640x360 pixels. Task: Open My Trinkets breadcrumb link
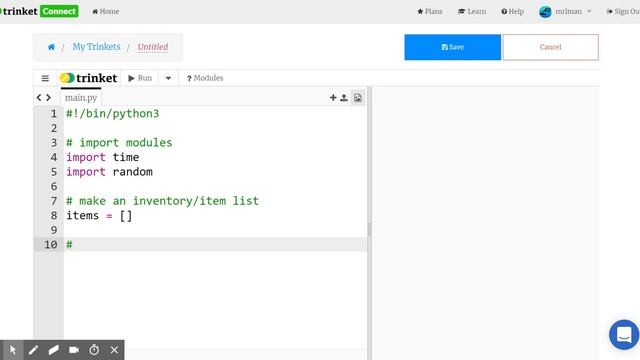pyautogui.click(x=96, y=47)
